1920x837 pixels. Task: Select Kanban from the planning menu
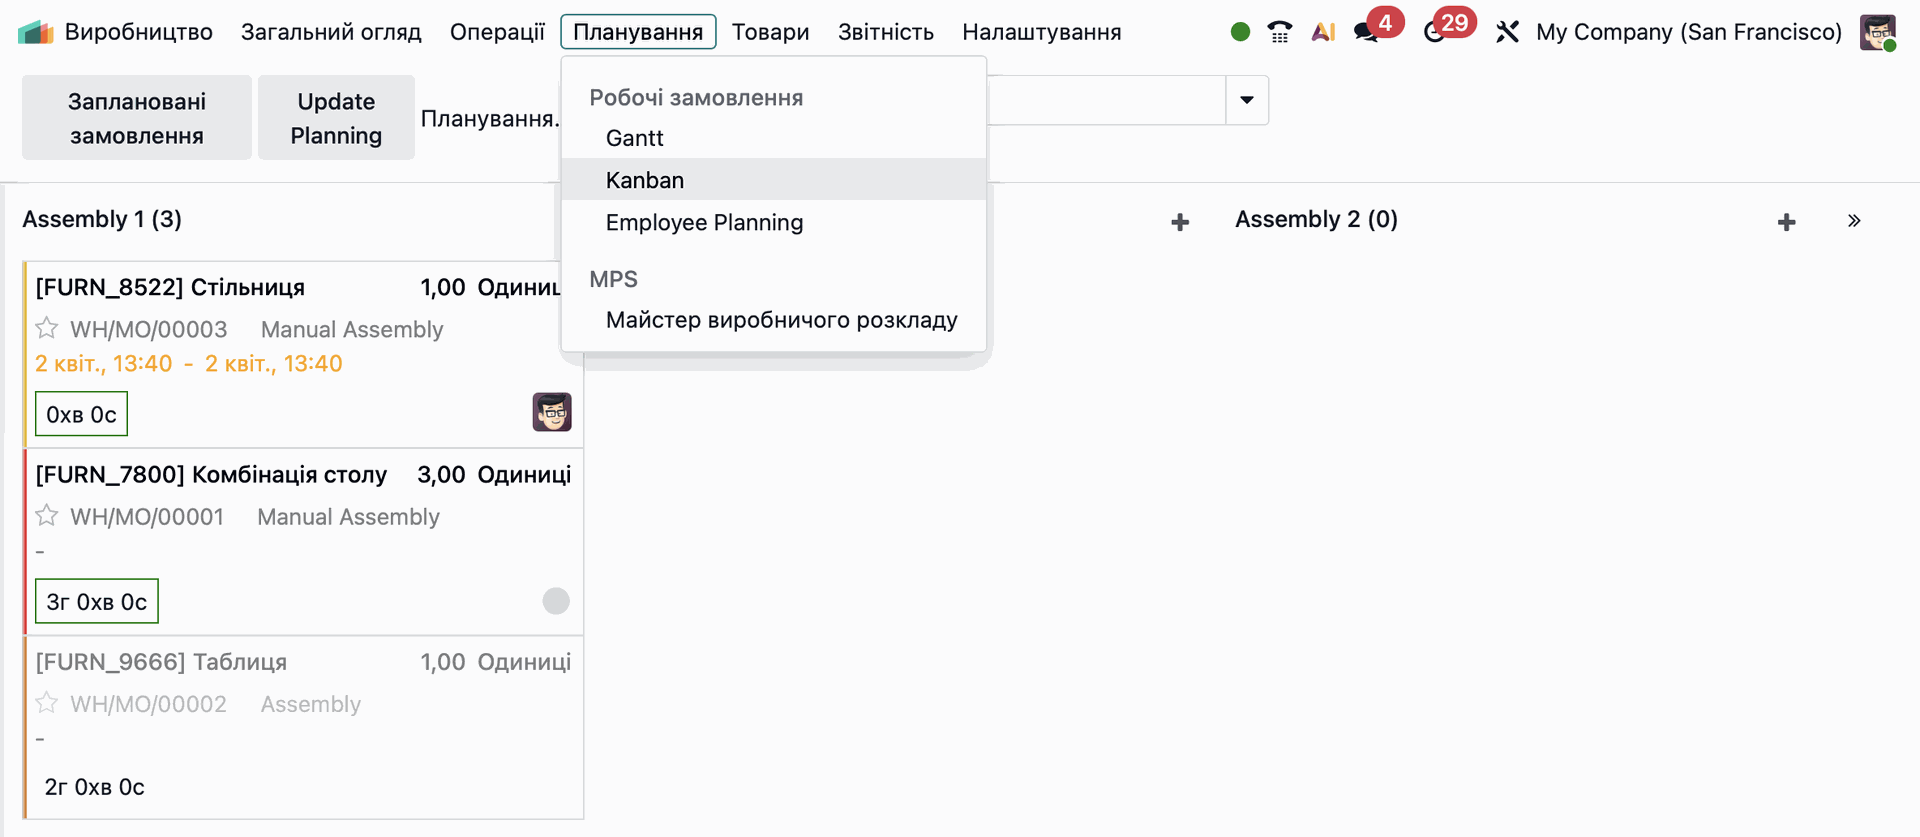pyautogui.click(x=645, y=180)
